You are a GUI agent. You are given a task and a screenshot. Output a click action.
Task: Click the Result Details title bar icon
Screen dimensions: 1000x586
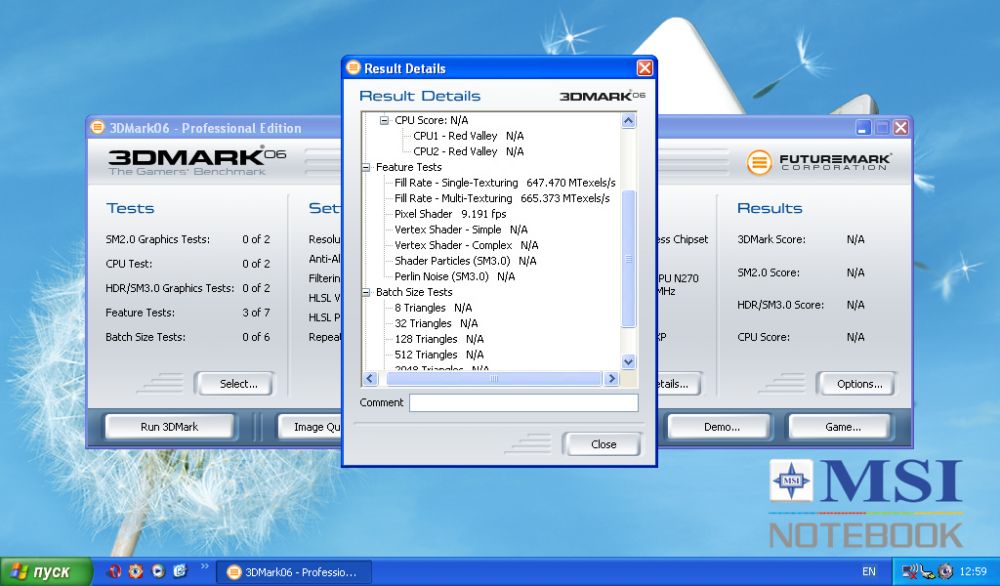pyautogui.click(x=353, y=68)
